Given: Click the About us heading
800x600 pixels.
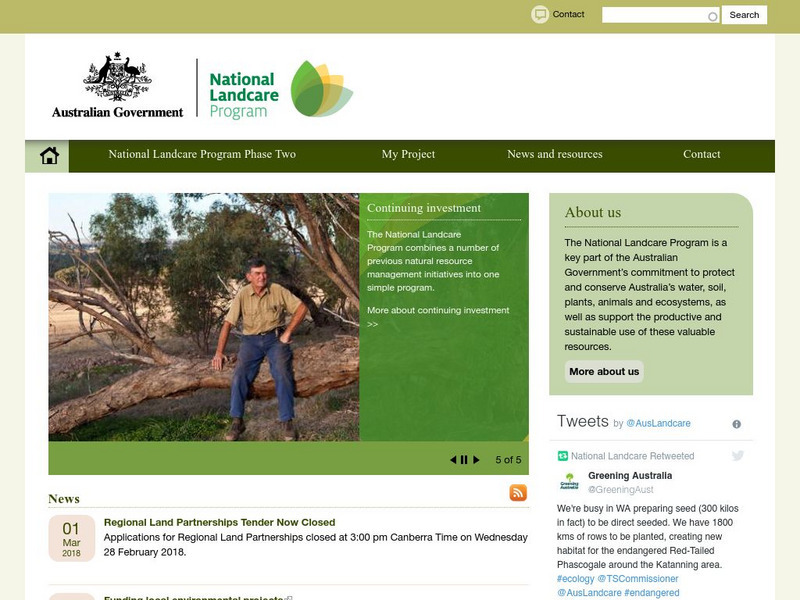Looking at the screenshot, I should (593, 212).
